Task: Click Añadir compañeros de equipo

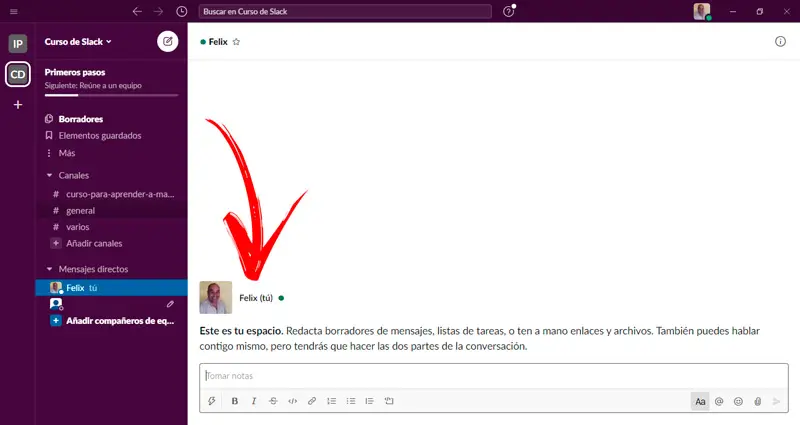Action: click(x=120, y=321)
